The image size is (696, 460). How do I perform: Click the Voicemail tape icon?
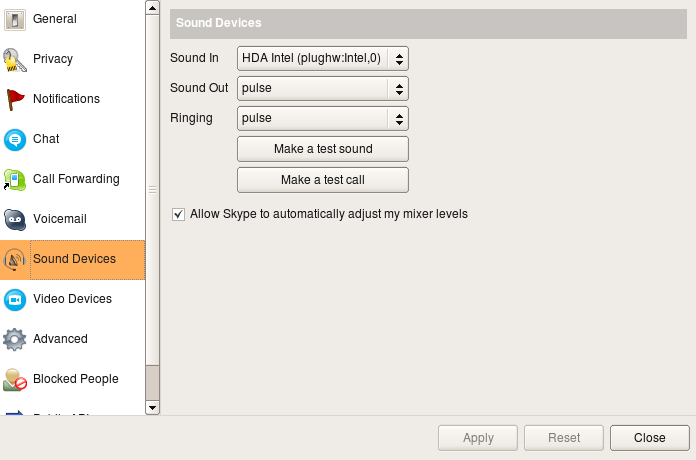14,219
